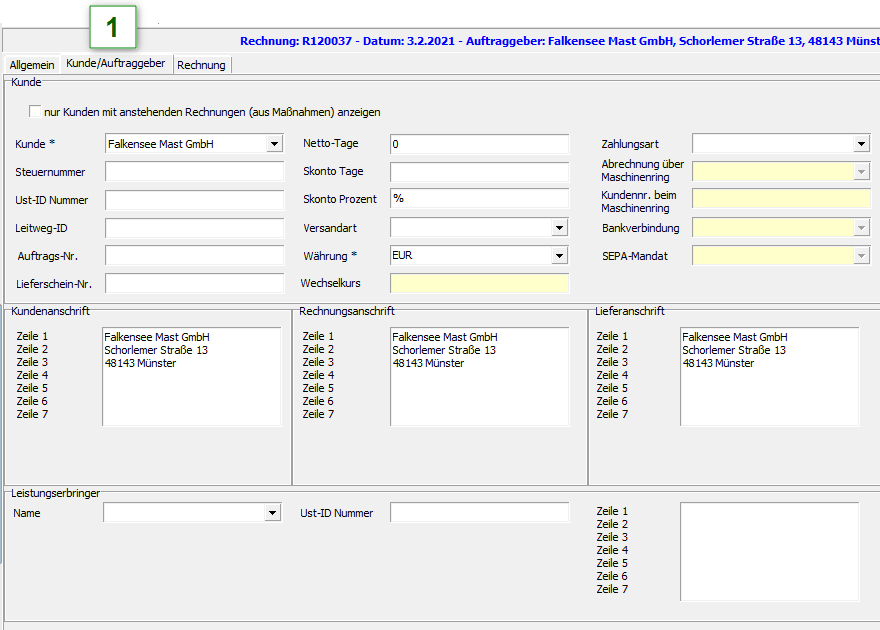This screenshot has height=630, width=880.
Task: Expand the Zahlungsart dropdown
Action: click(x=862, y=144)
